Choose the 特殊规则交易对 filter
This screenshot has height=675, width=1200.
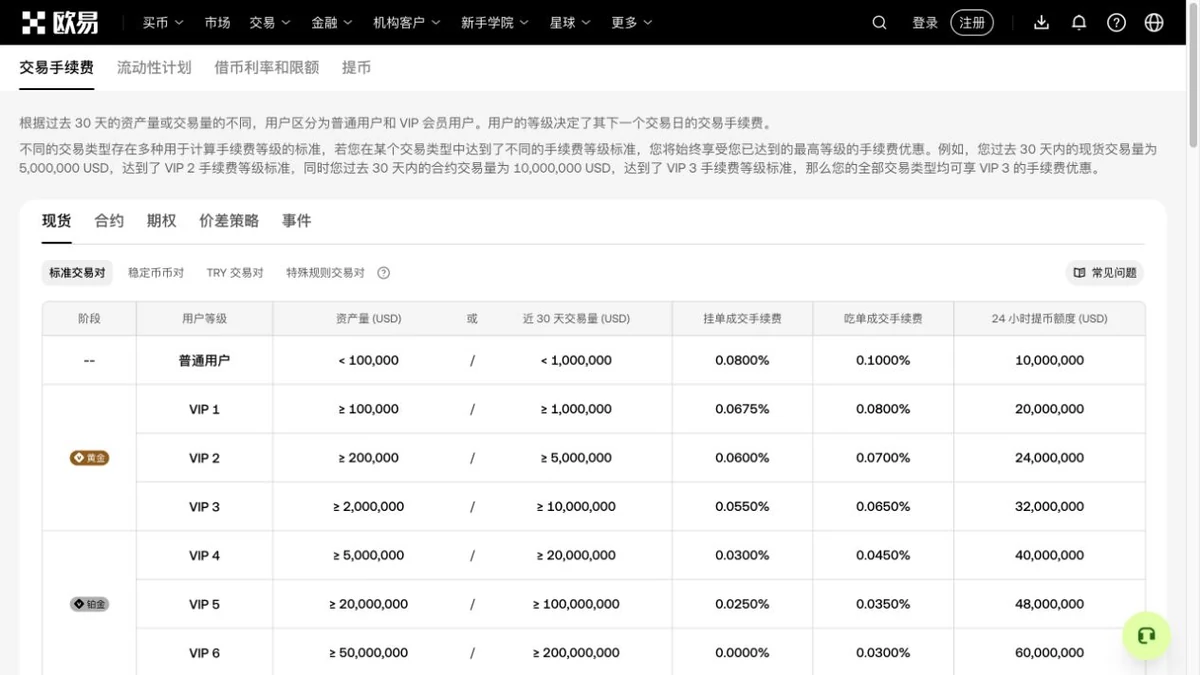[325, 273]
